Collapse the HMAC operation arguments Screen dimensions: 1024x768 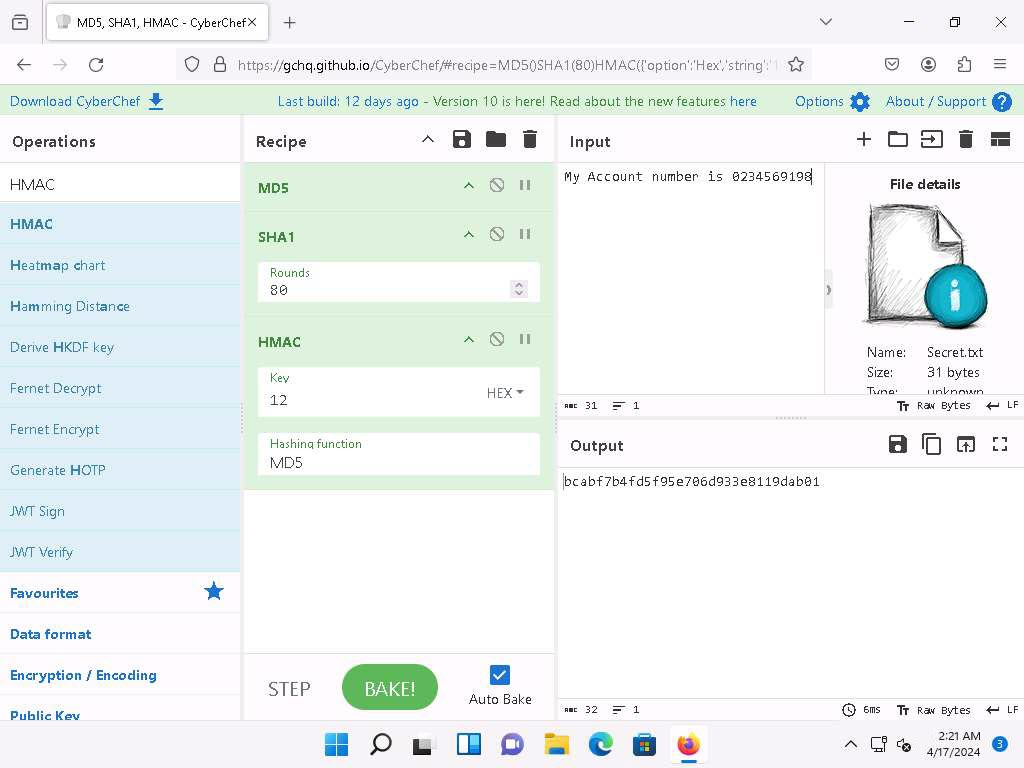point(468,340)
